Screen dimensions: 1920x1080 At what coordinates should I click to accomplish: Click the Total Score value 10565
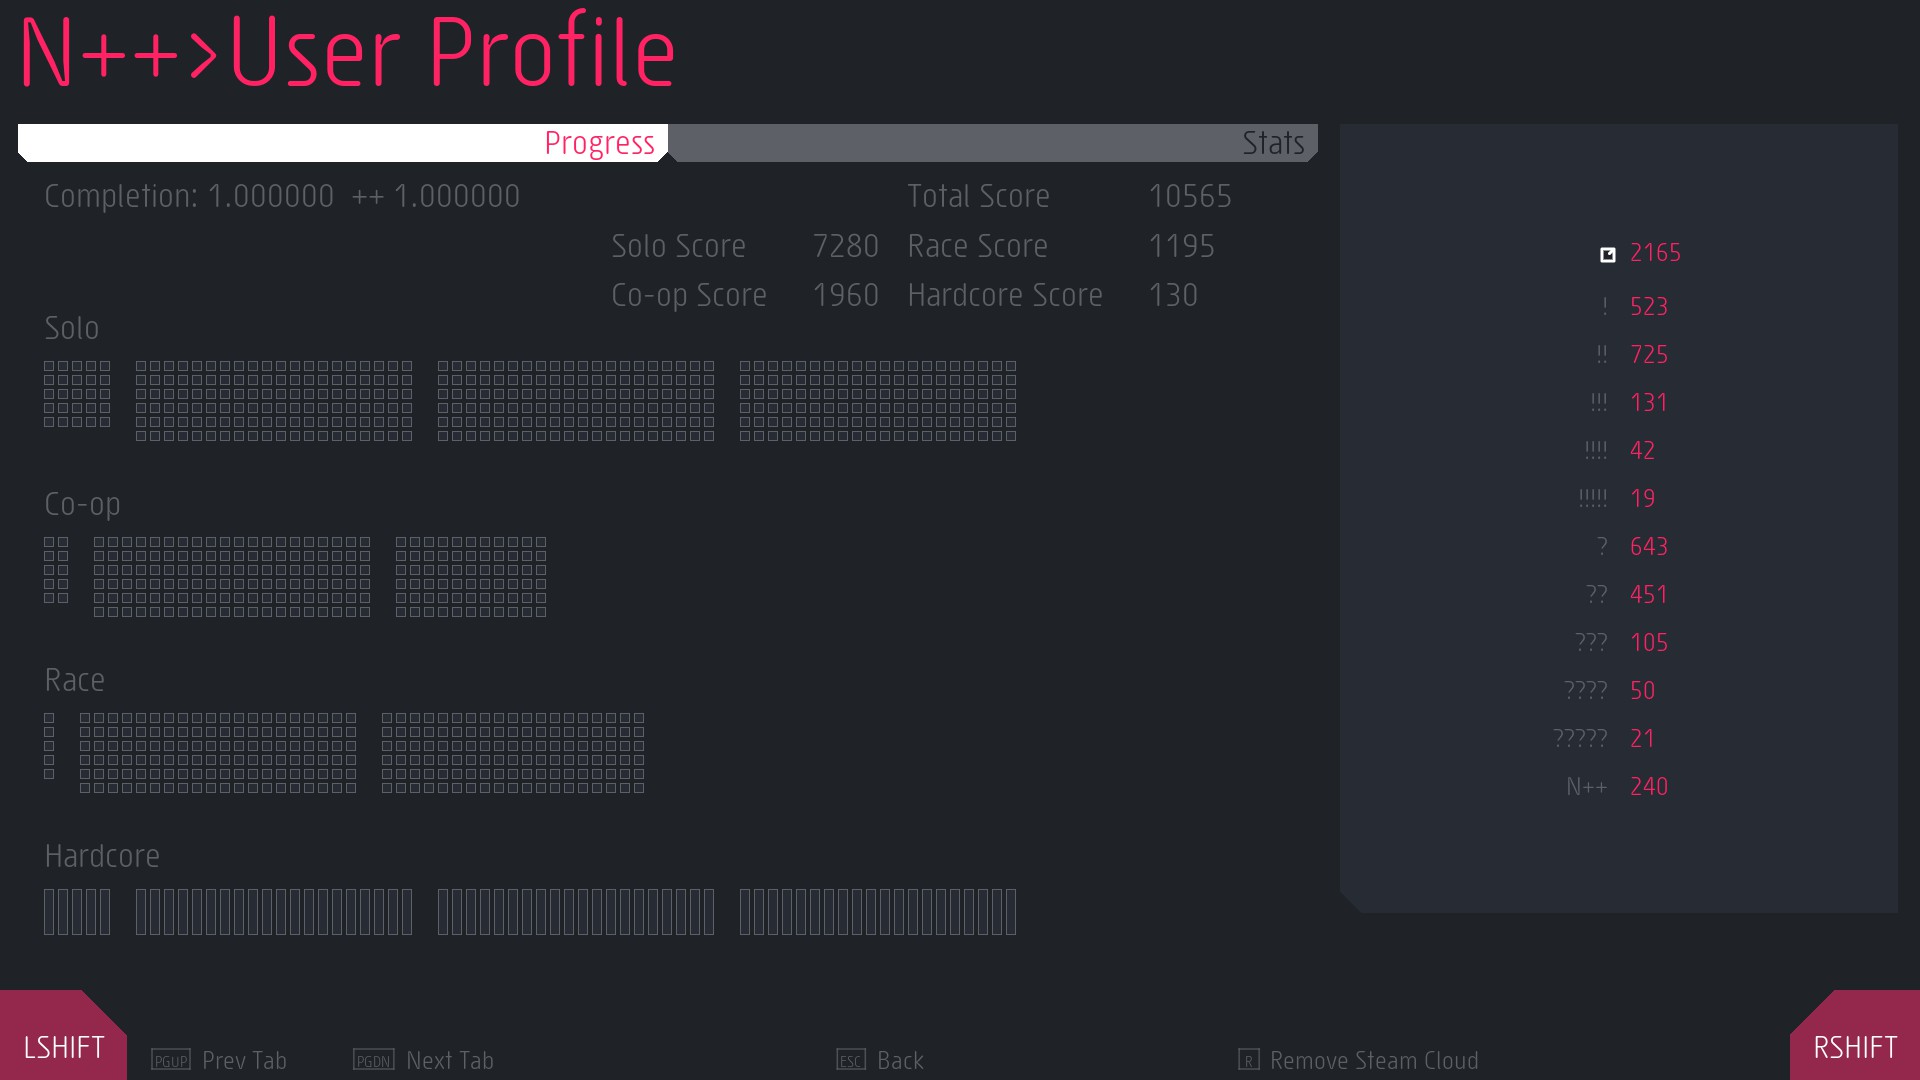tap(1189, 196)
